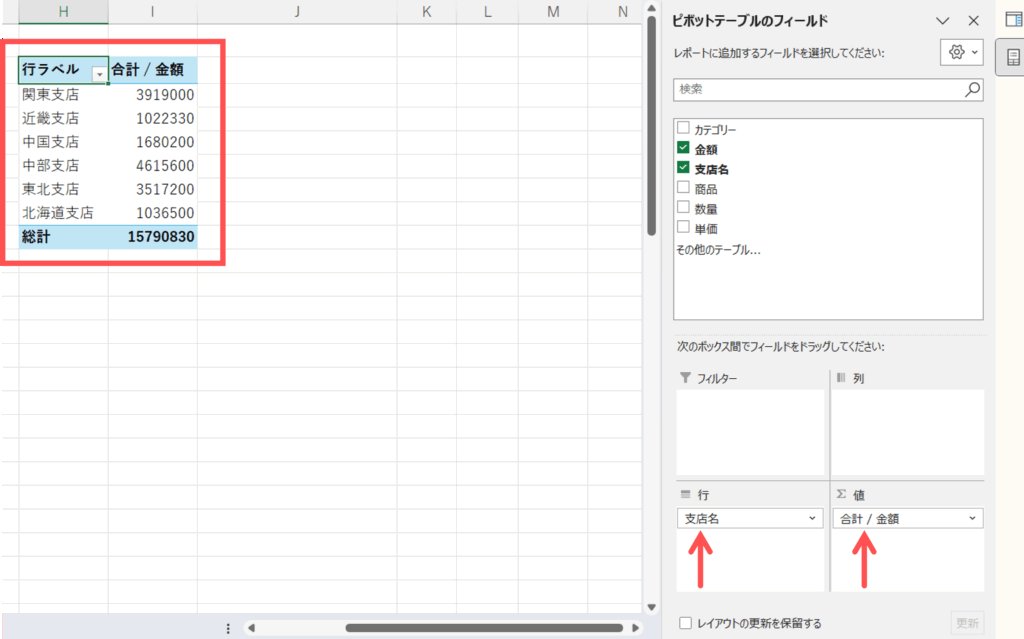Open the pane options chevron beside the title
The height and width of the screenshot is (639, 1024).
click(x=941, y=21)
